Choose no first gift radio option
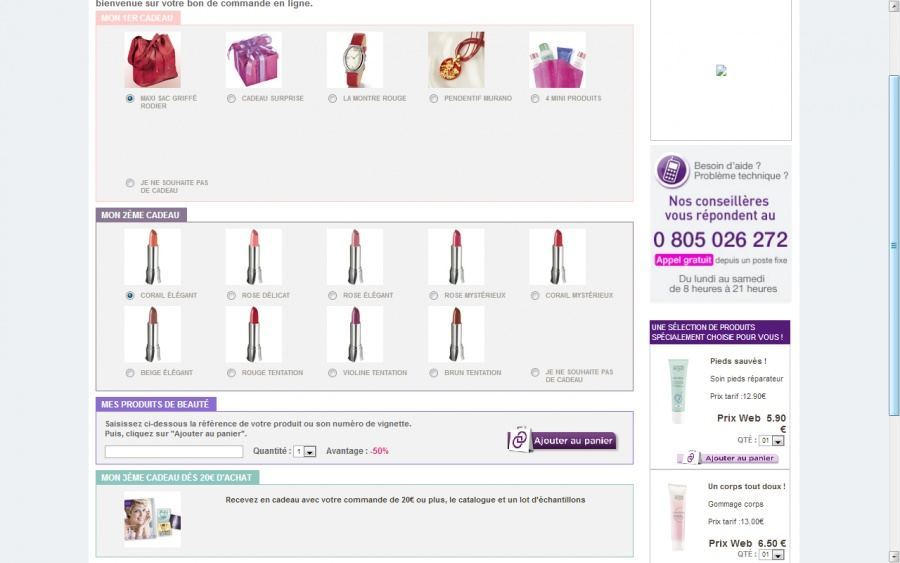Viewport: 900px width, 563px height. (x=130, y=183)
